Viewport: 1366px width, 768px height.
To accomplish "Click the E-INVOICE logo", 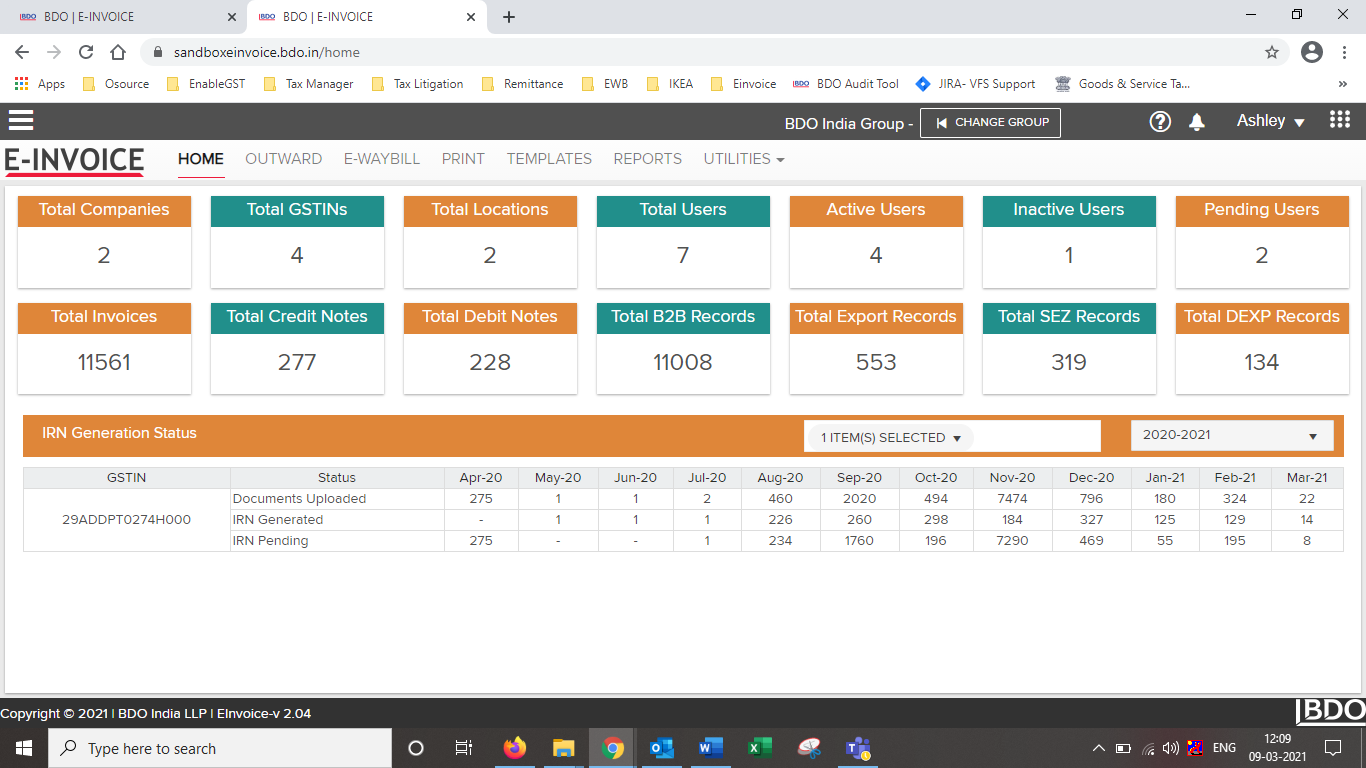I will pos(74,160).
